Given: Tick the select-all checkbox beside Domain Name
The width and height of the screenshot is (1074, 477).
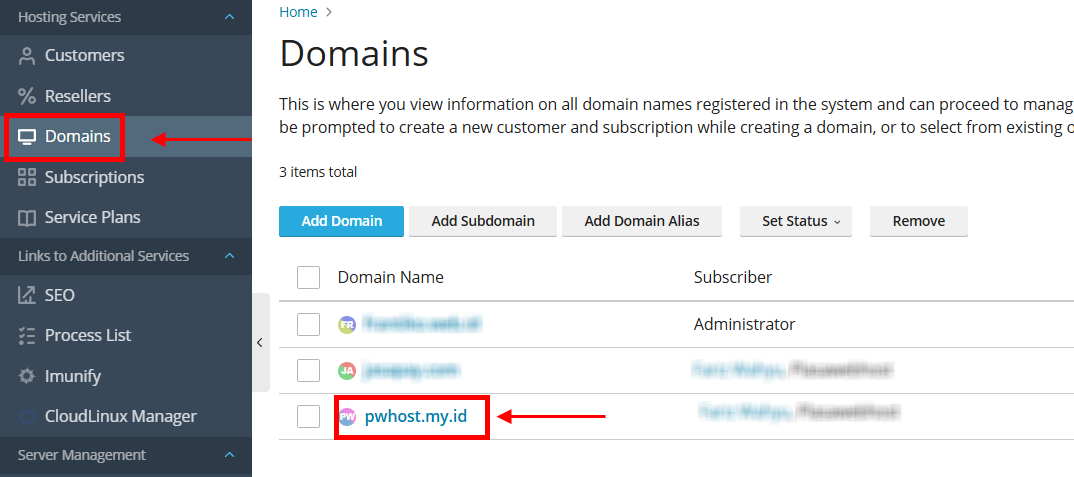Looking at the screenshot, I should click(x=308, y=278).
